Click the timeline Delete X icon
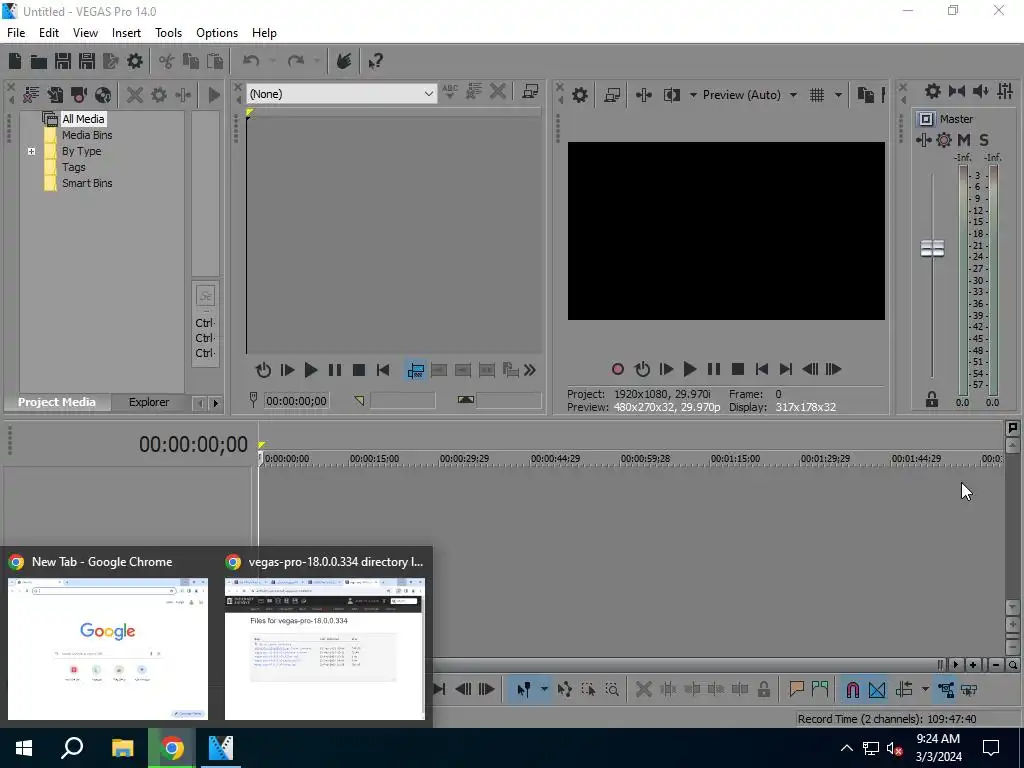 pyautogui.click(x=644, y=690)
